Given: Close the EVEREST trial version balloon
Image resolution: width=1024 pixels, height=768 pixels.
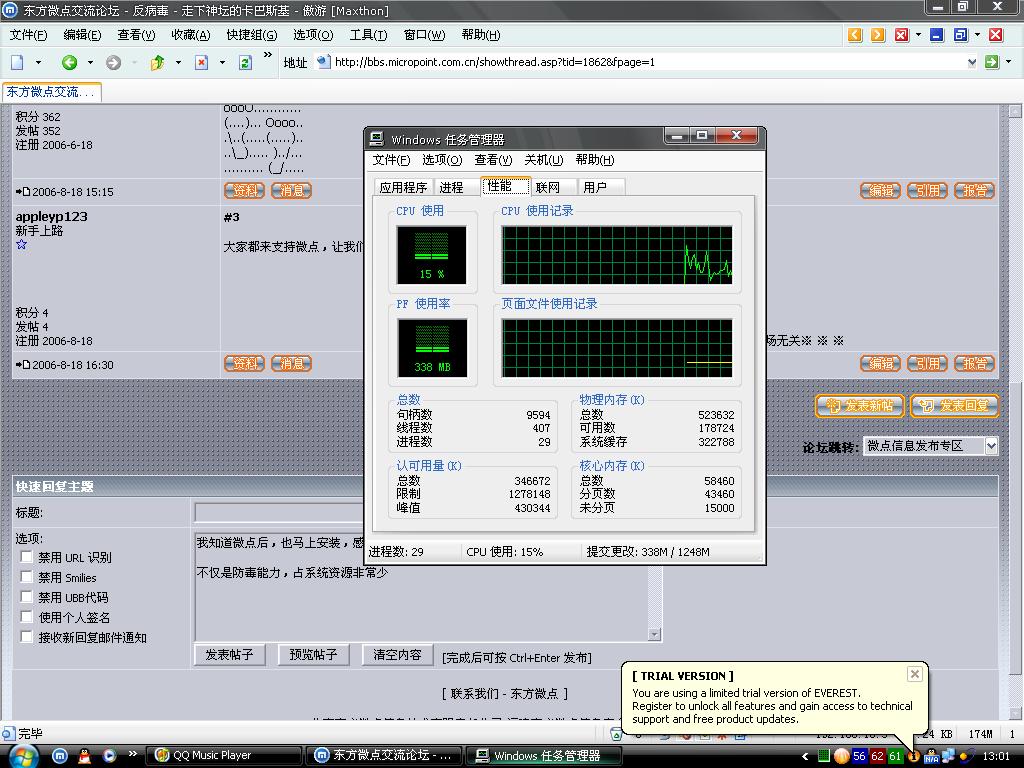Looking at the screenshot, I should [915, 674].
